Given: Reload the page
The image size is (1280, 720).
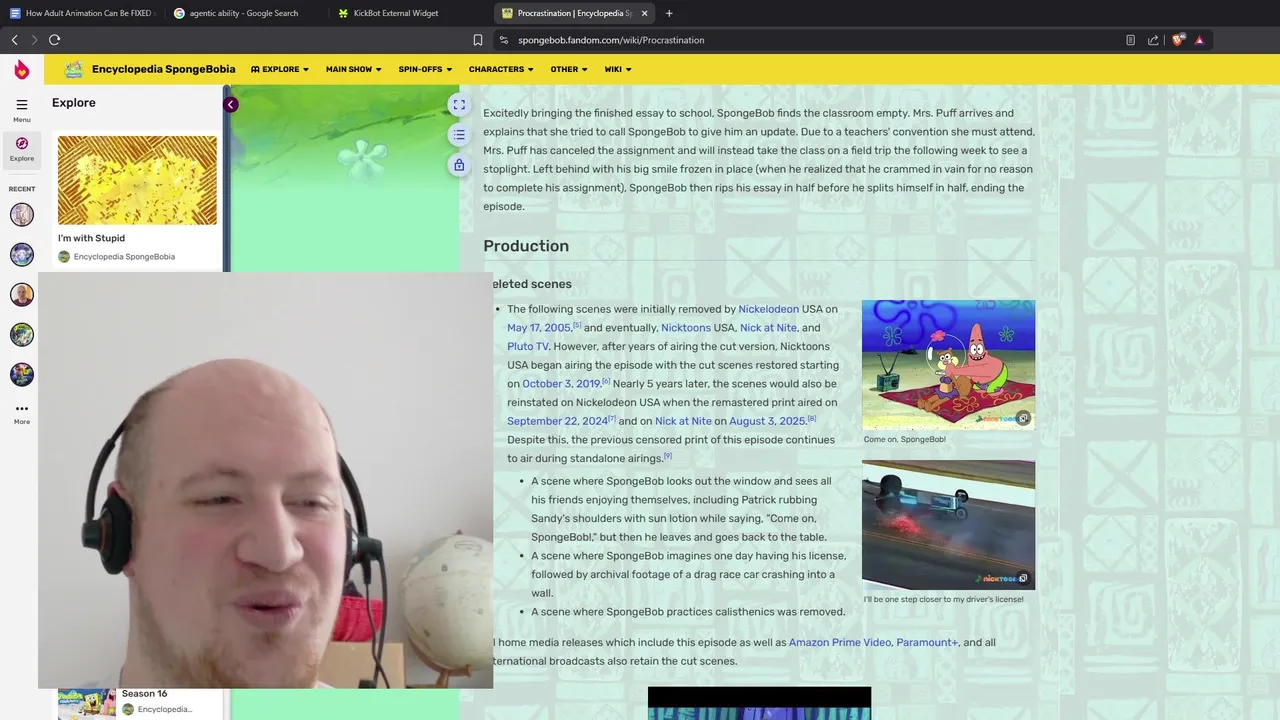Looking at the screenshot, I should pyautogui.click(x=55, y=40).
